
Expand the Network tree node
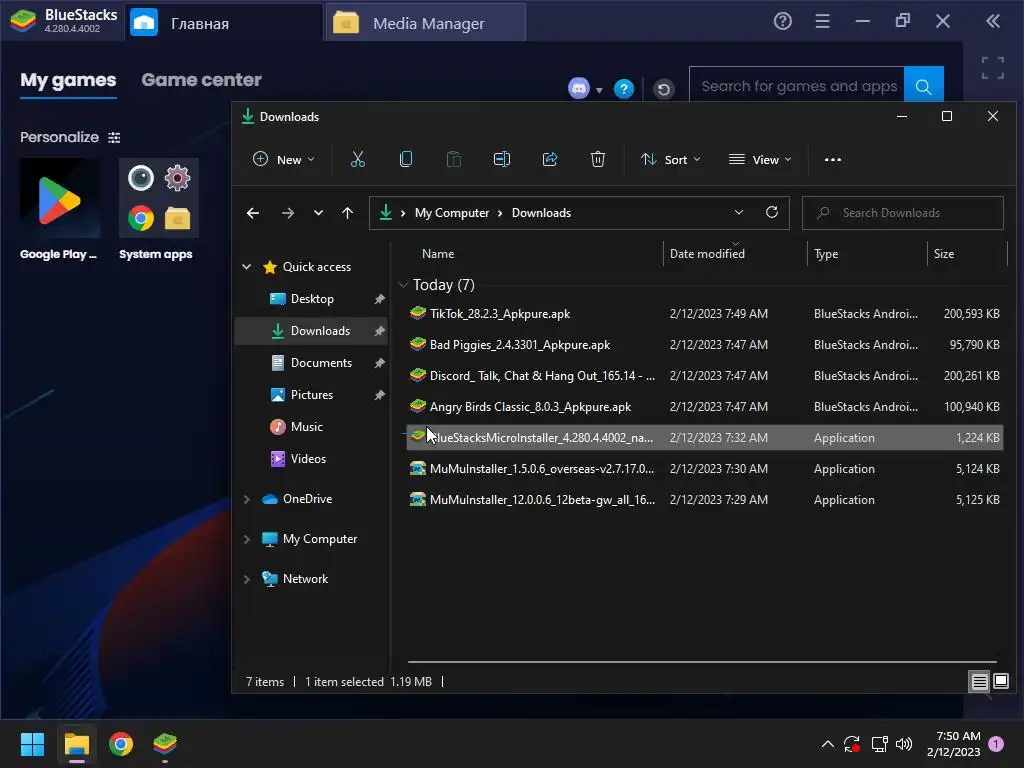pos(247,579)
